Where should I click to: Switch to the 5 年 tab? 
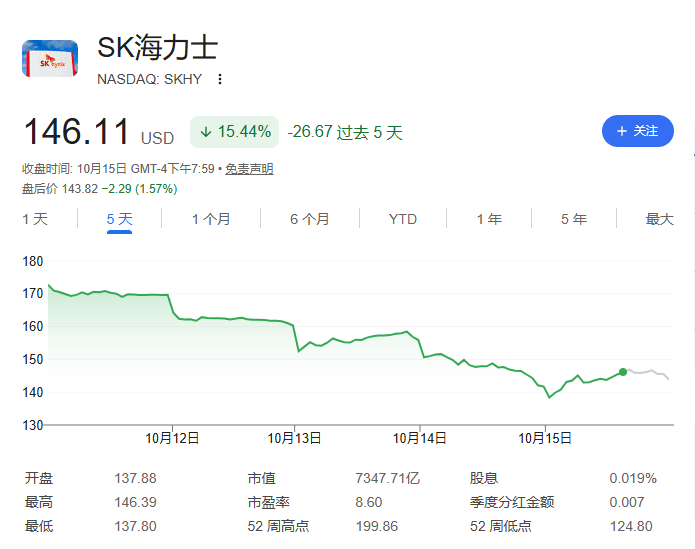pos(574,219)
